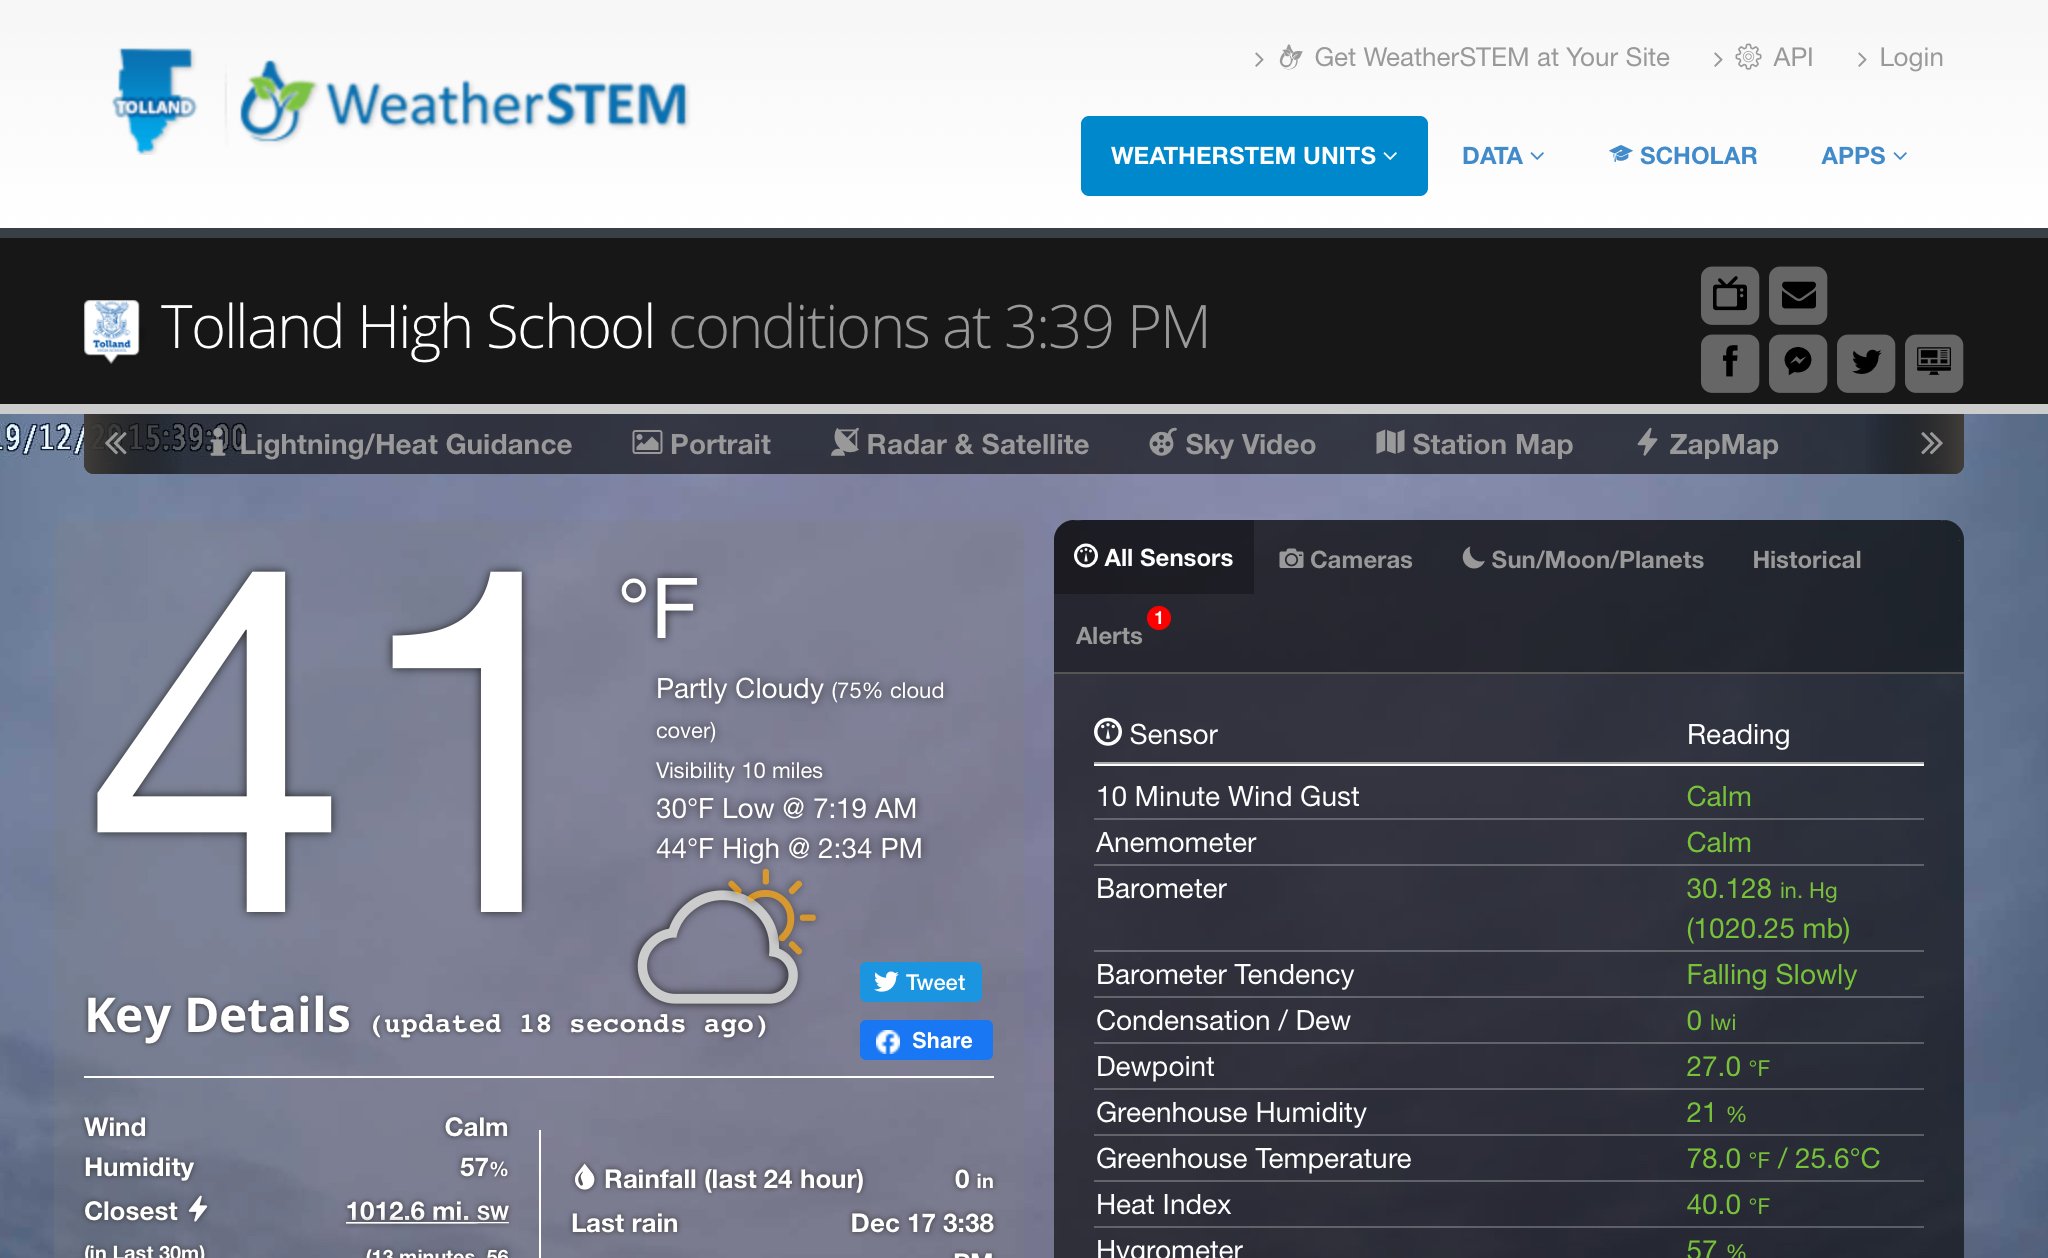The image size is (2048, 1258).
Task: Open the Apps dropdown menu
Action: tap(1864, 156)
